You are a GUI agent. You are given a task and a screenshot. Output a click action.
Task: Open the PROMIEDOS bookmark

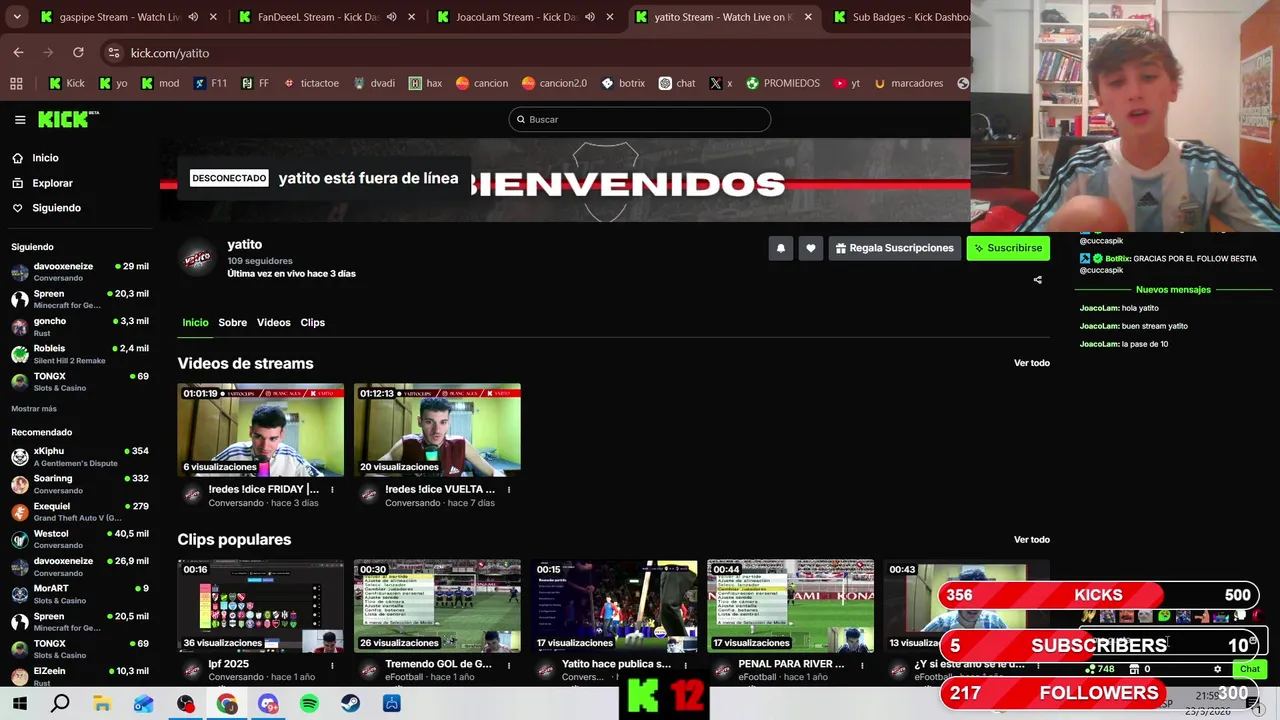pos(783,83)
